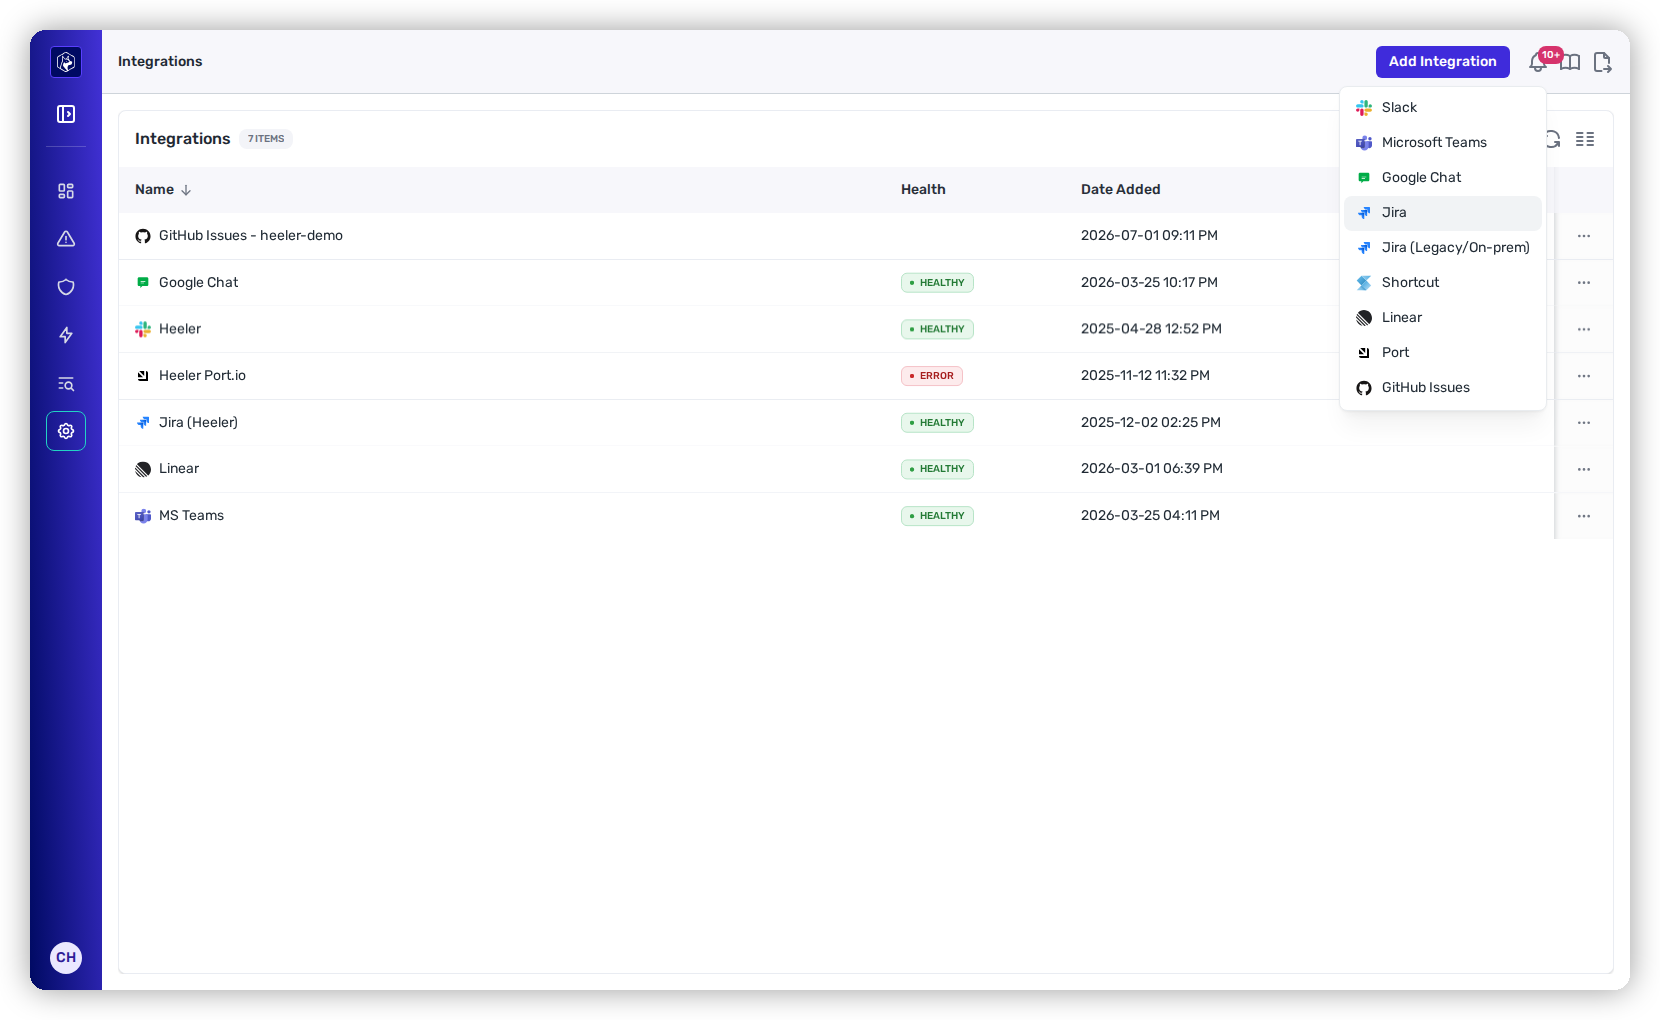This screenshot has height=1020, width=1660.
Task: Pick Shortcut from the integration menu
Action: click(1443, 283)
